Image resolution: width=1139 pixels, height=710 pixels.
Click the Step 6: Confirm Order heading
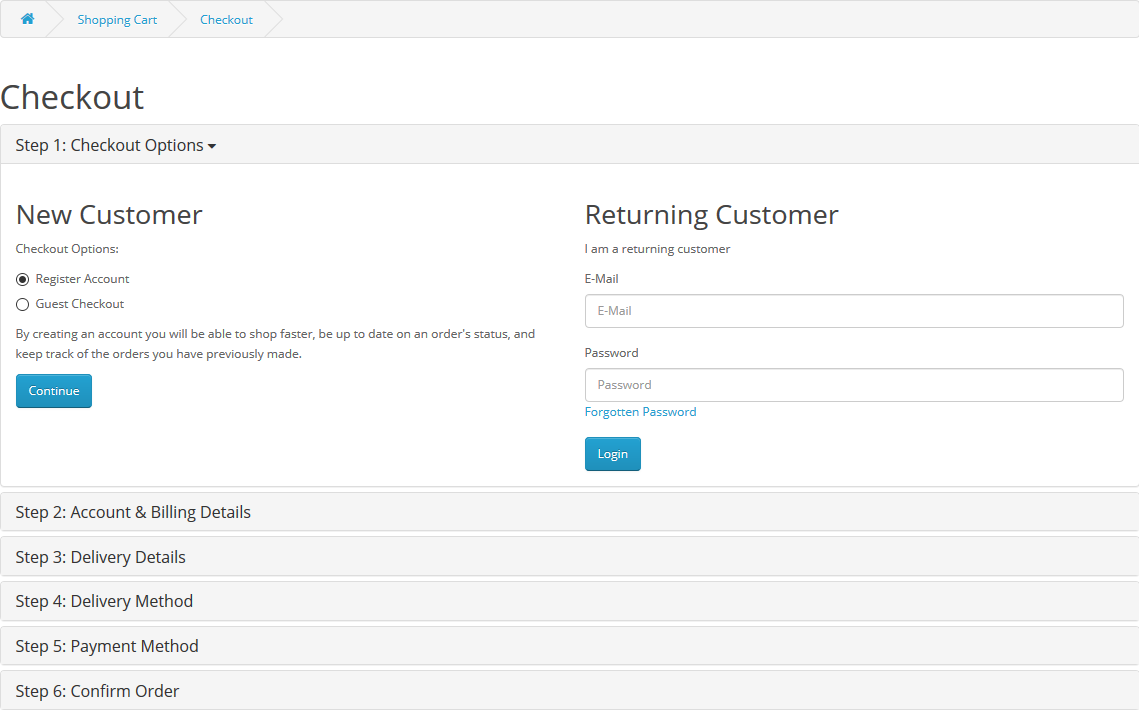point(97,691)
